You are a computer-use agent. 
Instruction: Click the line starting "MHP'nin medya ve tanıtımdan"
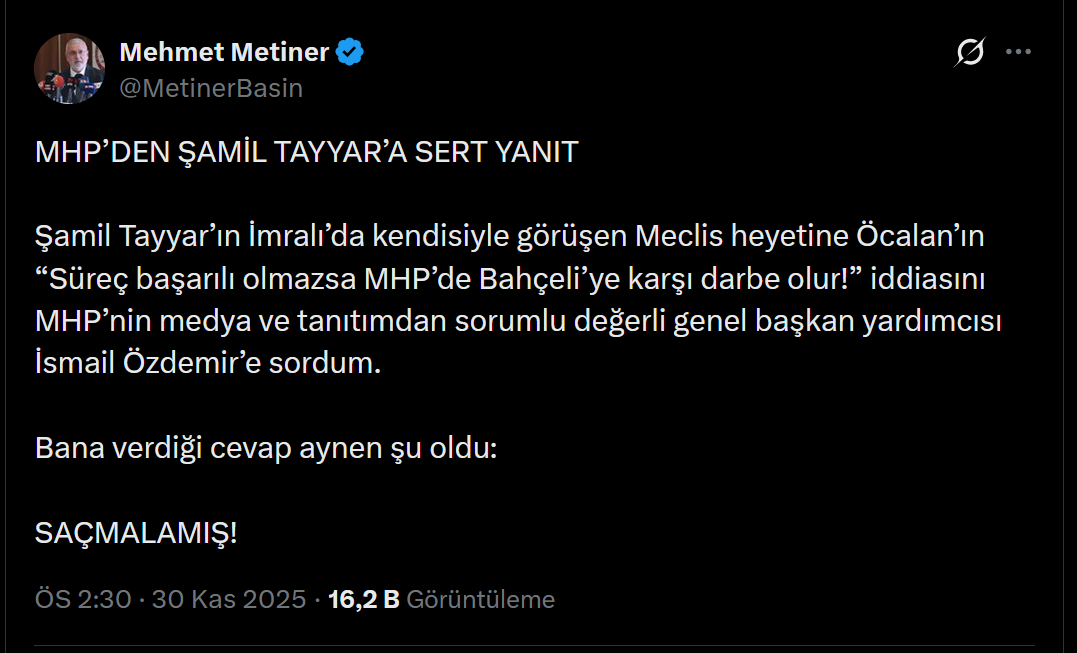click(x=300, y=323)
